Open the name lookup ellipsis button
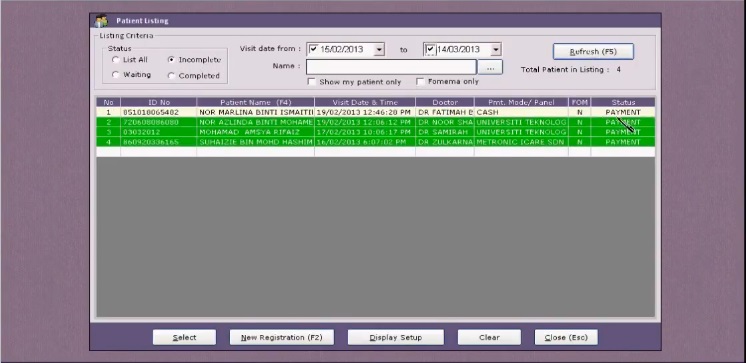The width and height of the screenshot is (746, 363). pos(490,67)
